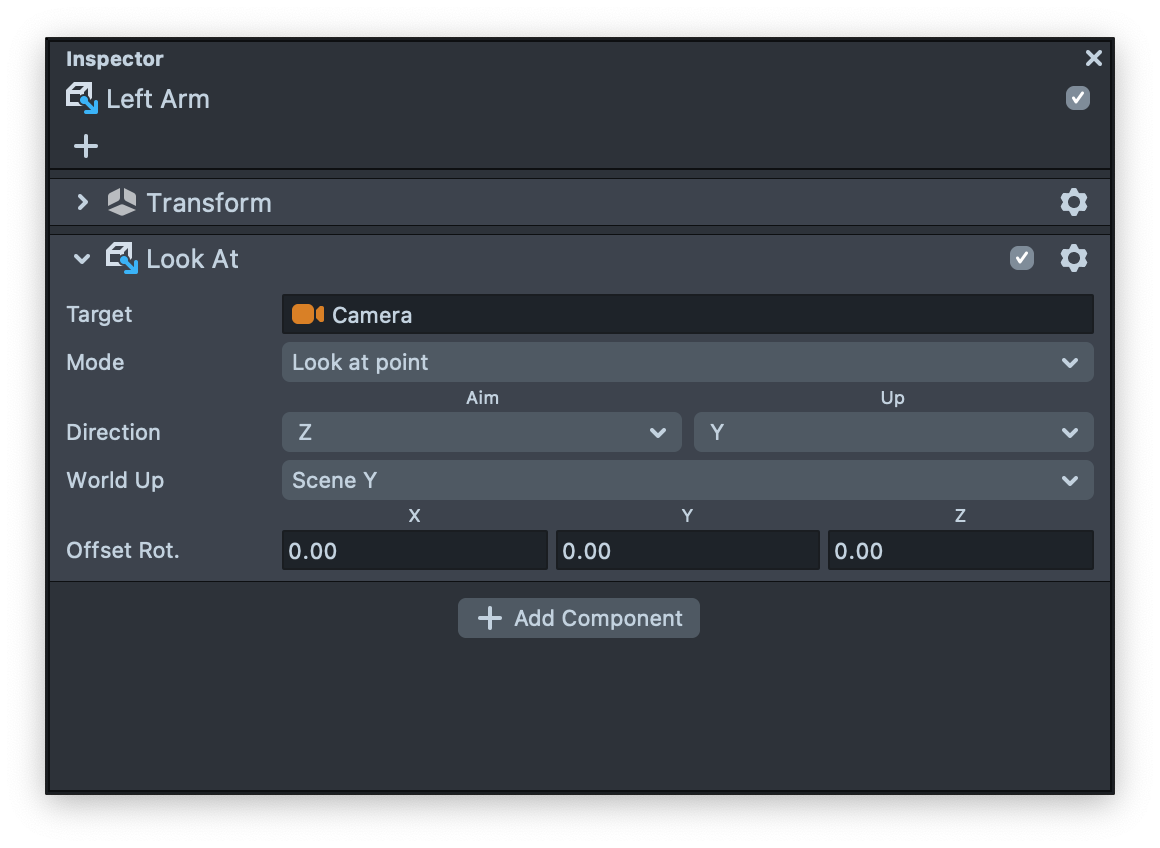The height and width of the screenshot is (848, 1160).
Task: Click the Target field showing Camera
Action: pos(687,315)
